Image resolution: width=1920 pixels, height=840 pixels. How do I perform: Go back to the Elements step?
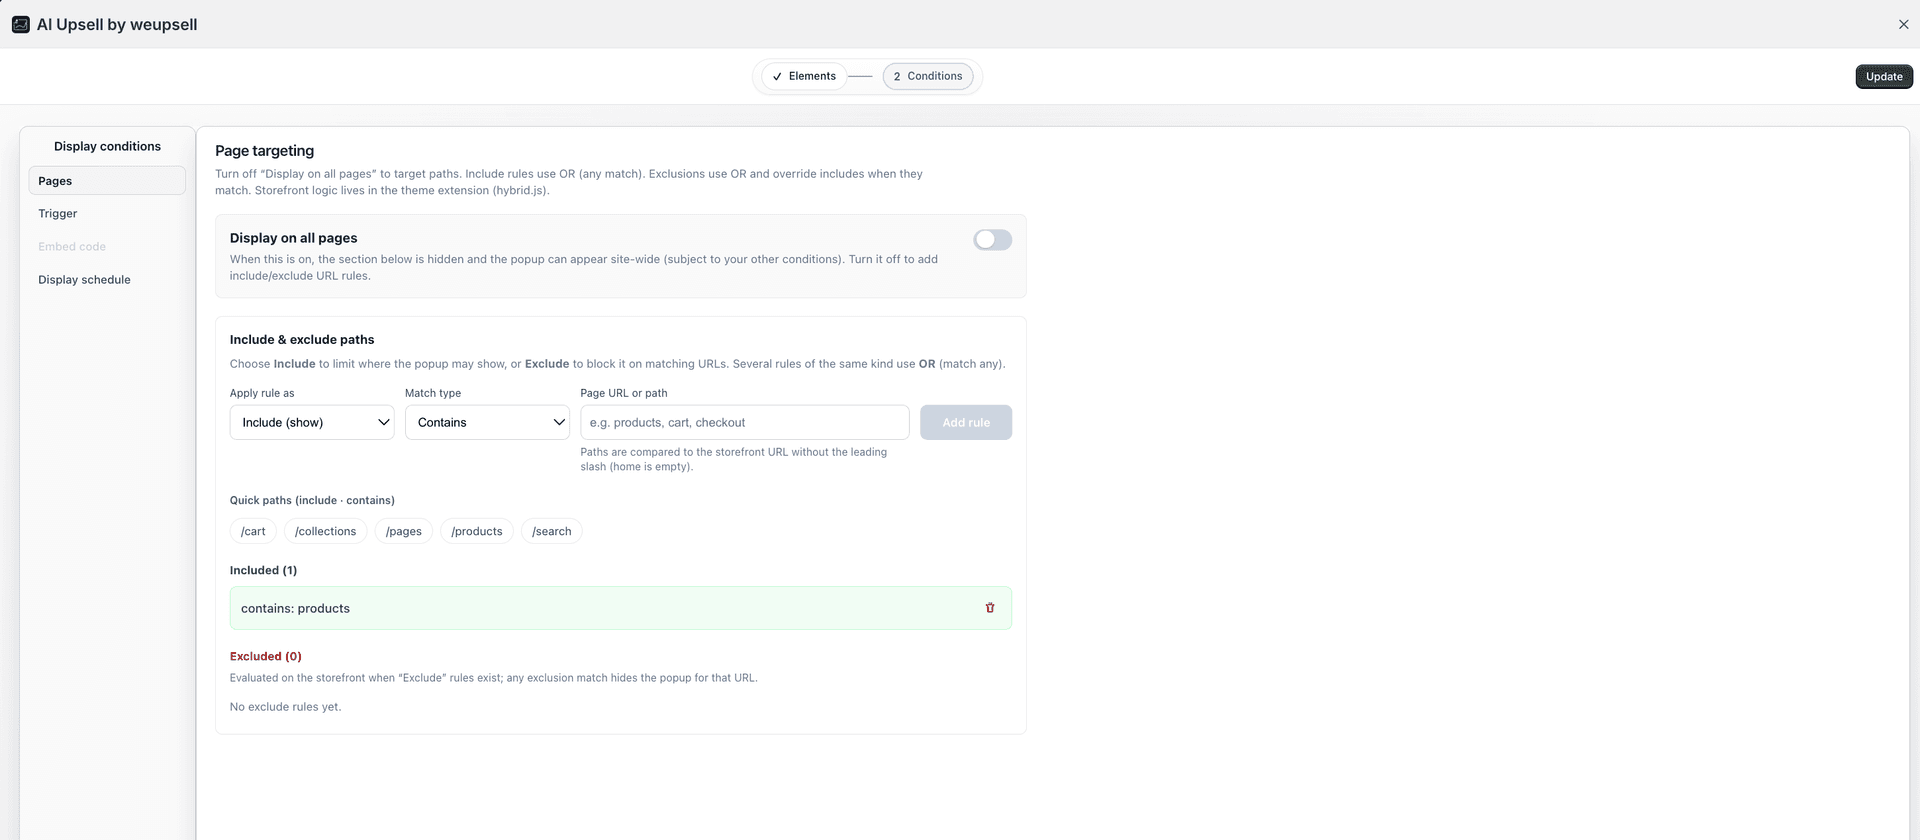click(804, 76)
